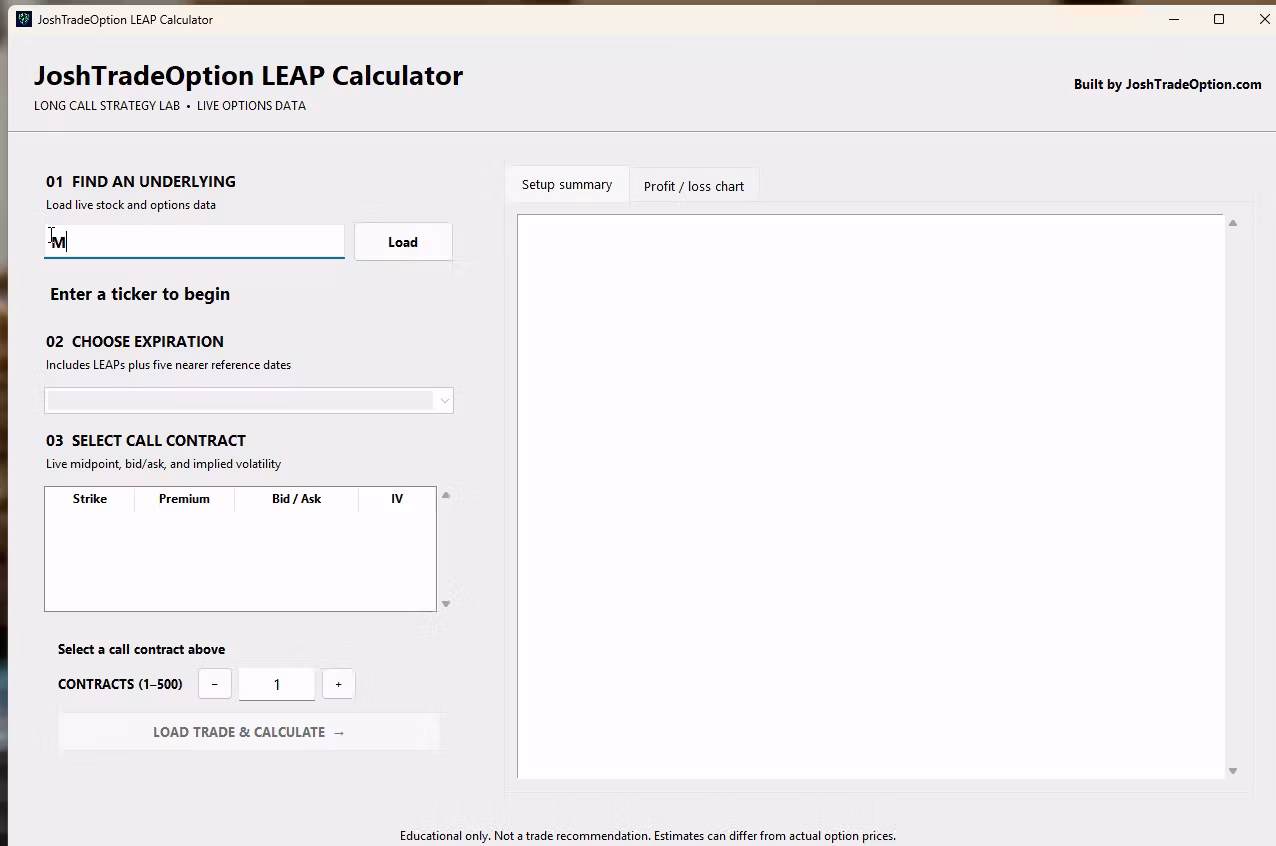
Task: Click the "CONTRACTS (1–500)" label
Action: tap(120, 684)
